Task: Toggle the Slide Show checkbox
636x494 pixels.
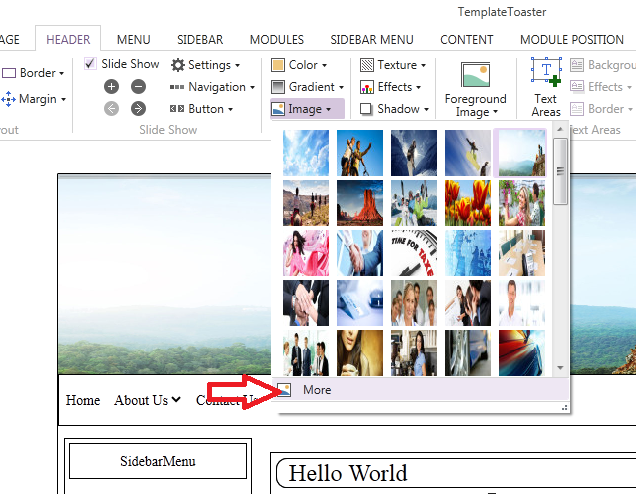Action: pyautogui.click(x=90, y=64)
